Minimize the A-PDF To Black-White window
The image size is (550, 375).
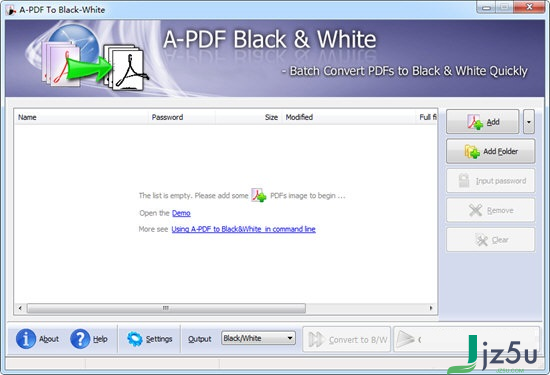(x=486, y=7)
